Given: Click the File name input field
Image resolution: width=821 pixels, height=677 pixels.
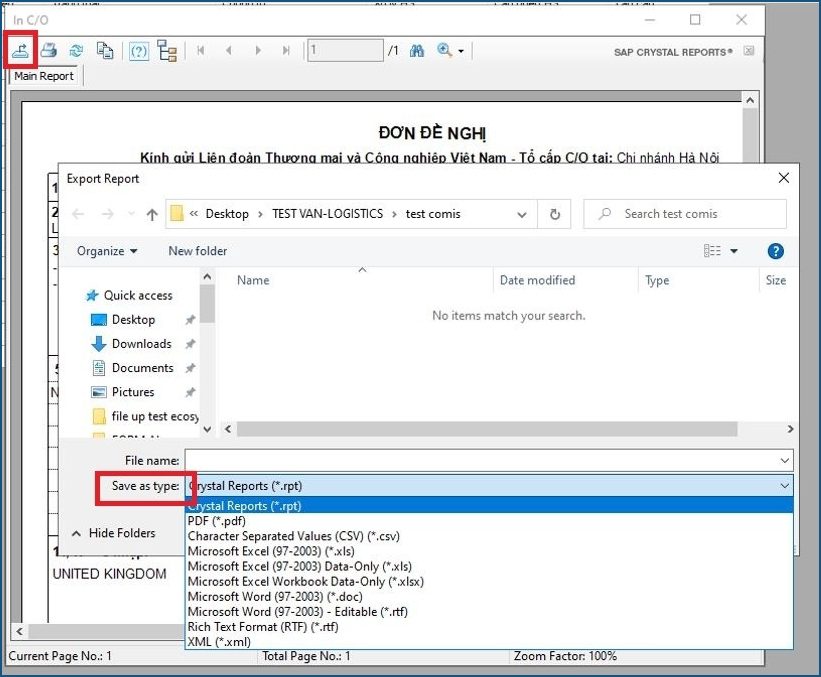Looking at the screenshot, I should (482, 461).
